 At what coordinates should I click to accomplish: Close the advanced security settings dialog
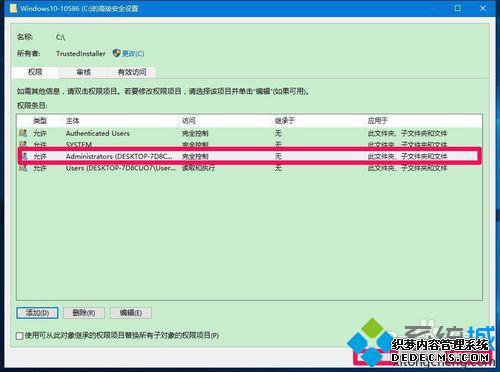pos(483,8)
